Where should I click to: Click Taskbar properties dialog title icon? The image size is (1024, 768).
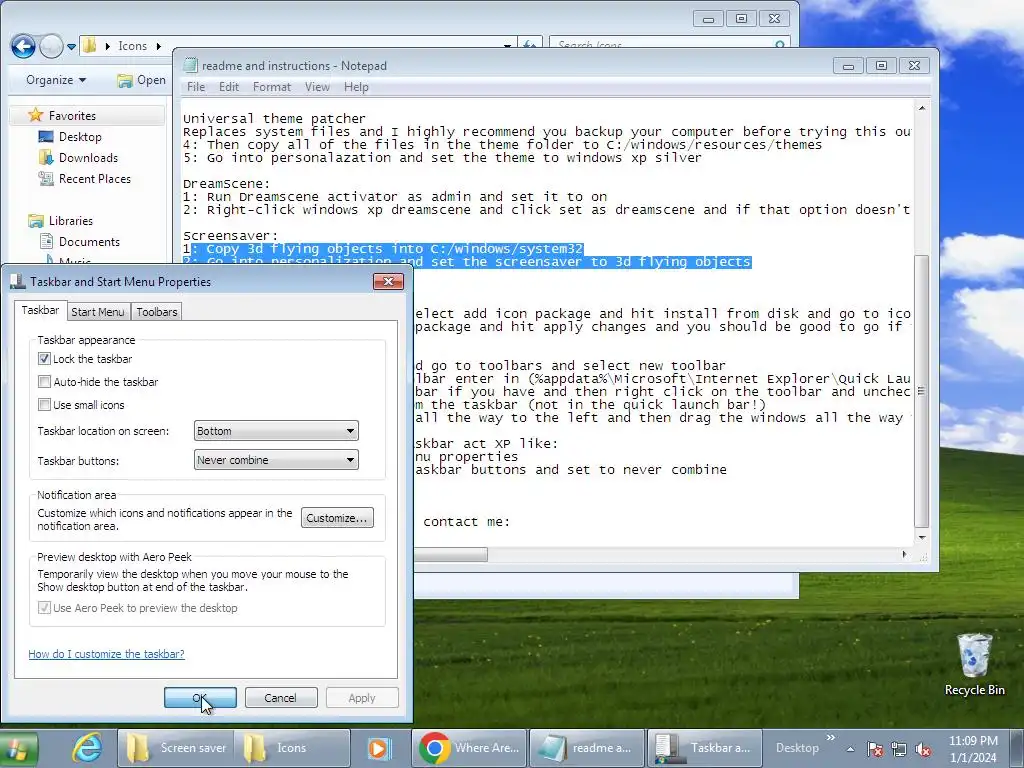tap(18, 281)
